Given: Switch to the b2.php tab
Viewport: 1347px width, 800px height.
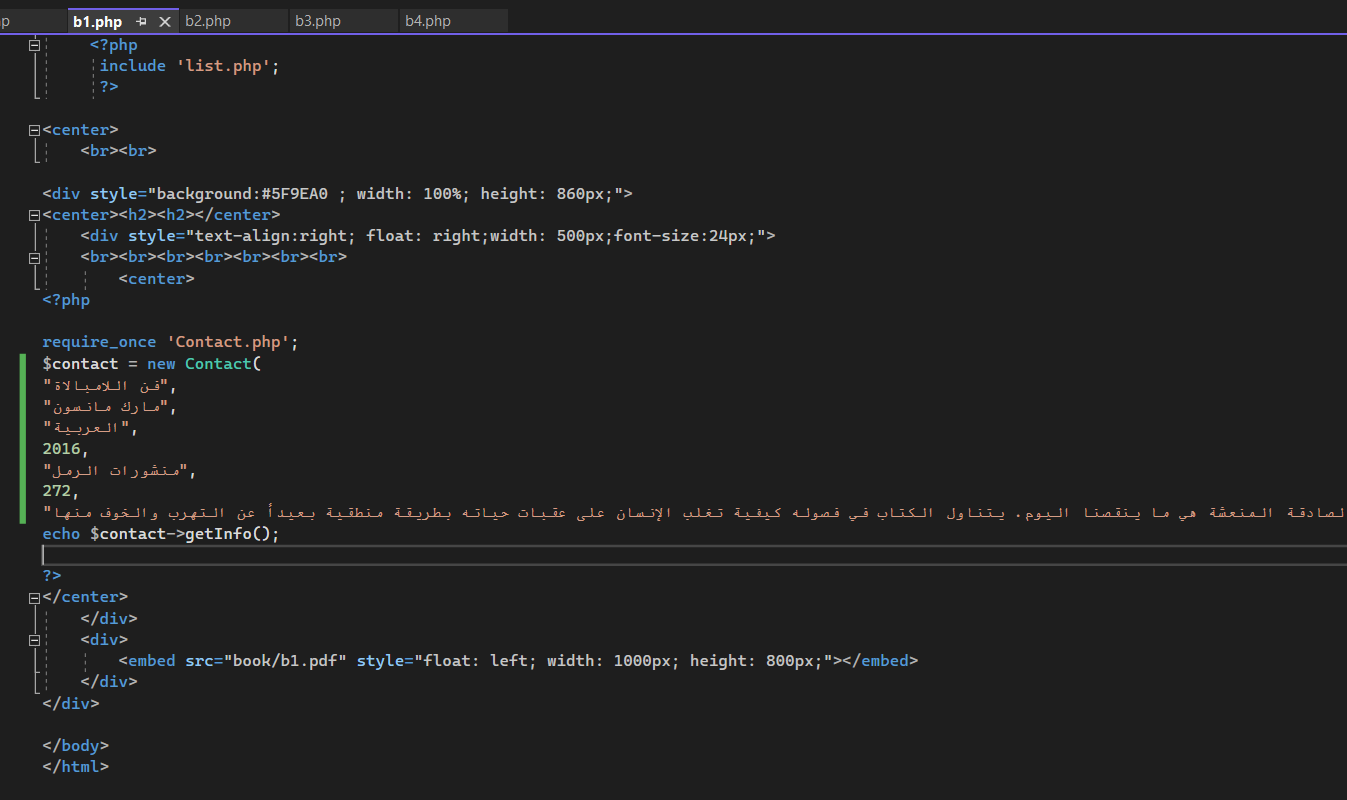Looking at the screenshot, I should click(208, 21).
